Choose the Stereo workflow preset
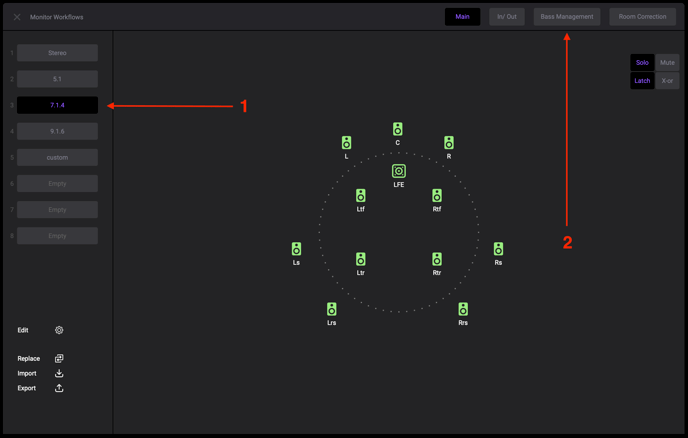 (x=57, y=52)
